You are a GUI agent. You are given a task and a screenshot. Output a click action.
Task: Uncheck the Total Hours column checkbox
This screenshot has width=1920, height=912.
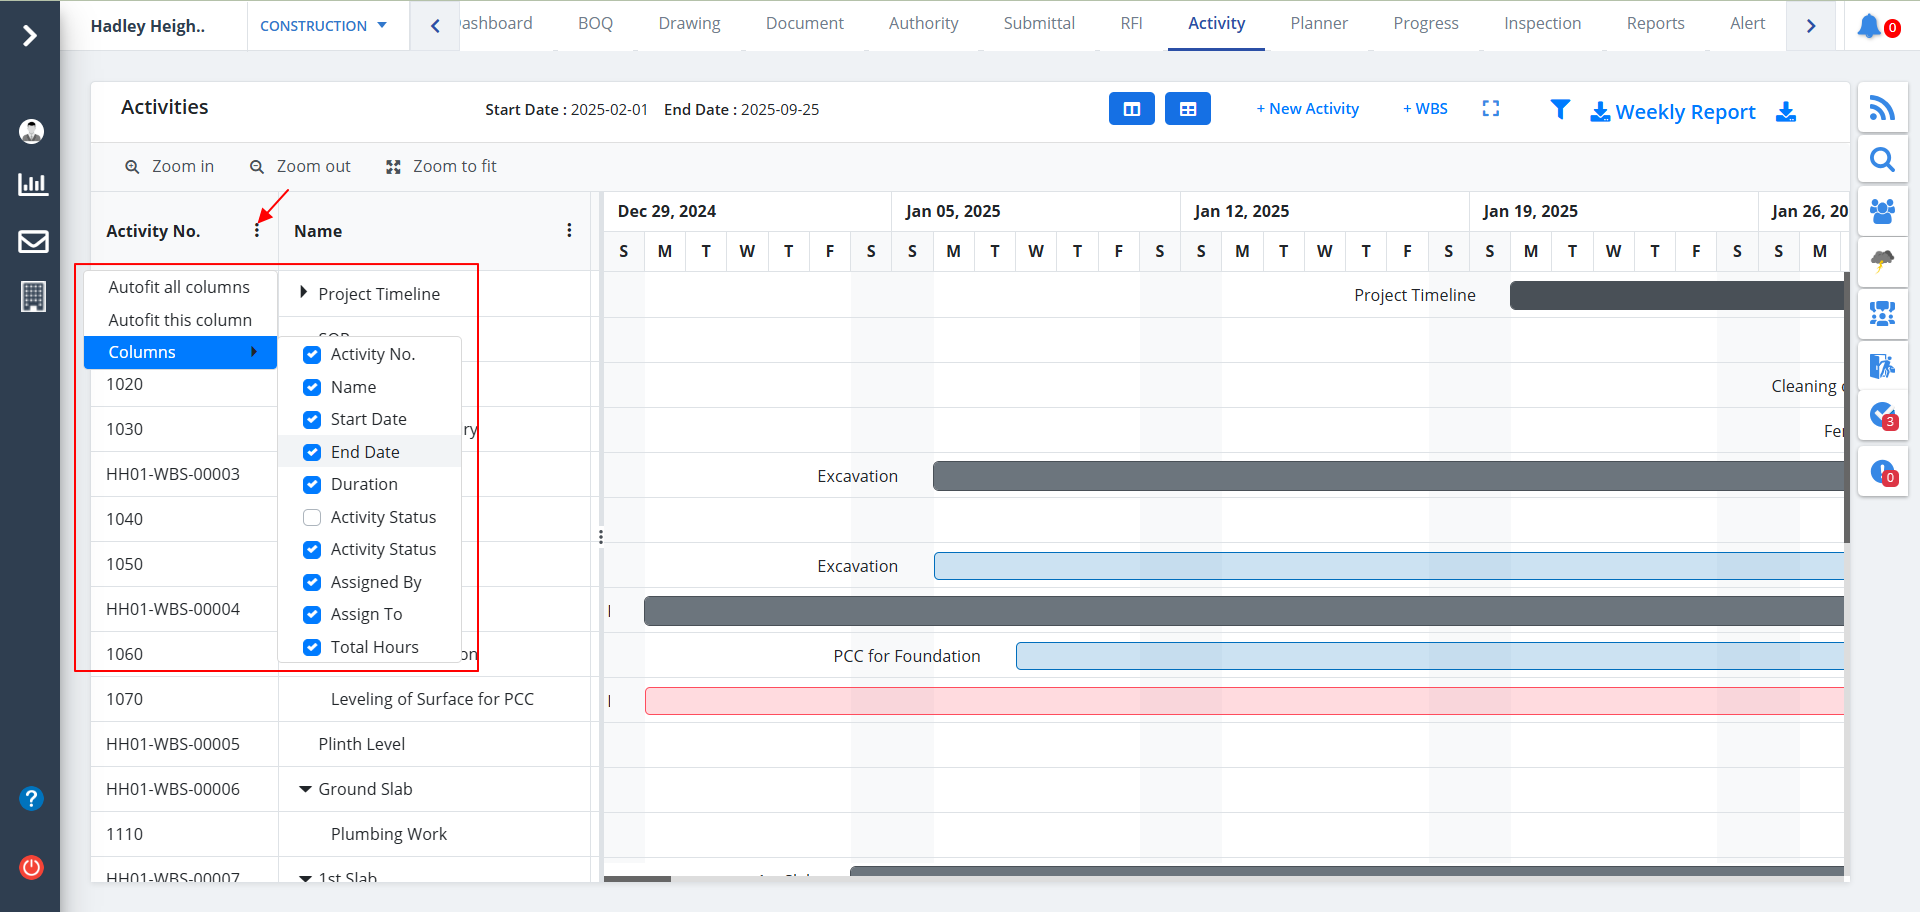[x=312, y=647]
